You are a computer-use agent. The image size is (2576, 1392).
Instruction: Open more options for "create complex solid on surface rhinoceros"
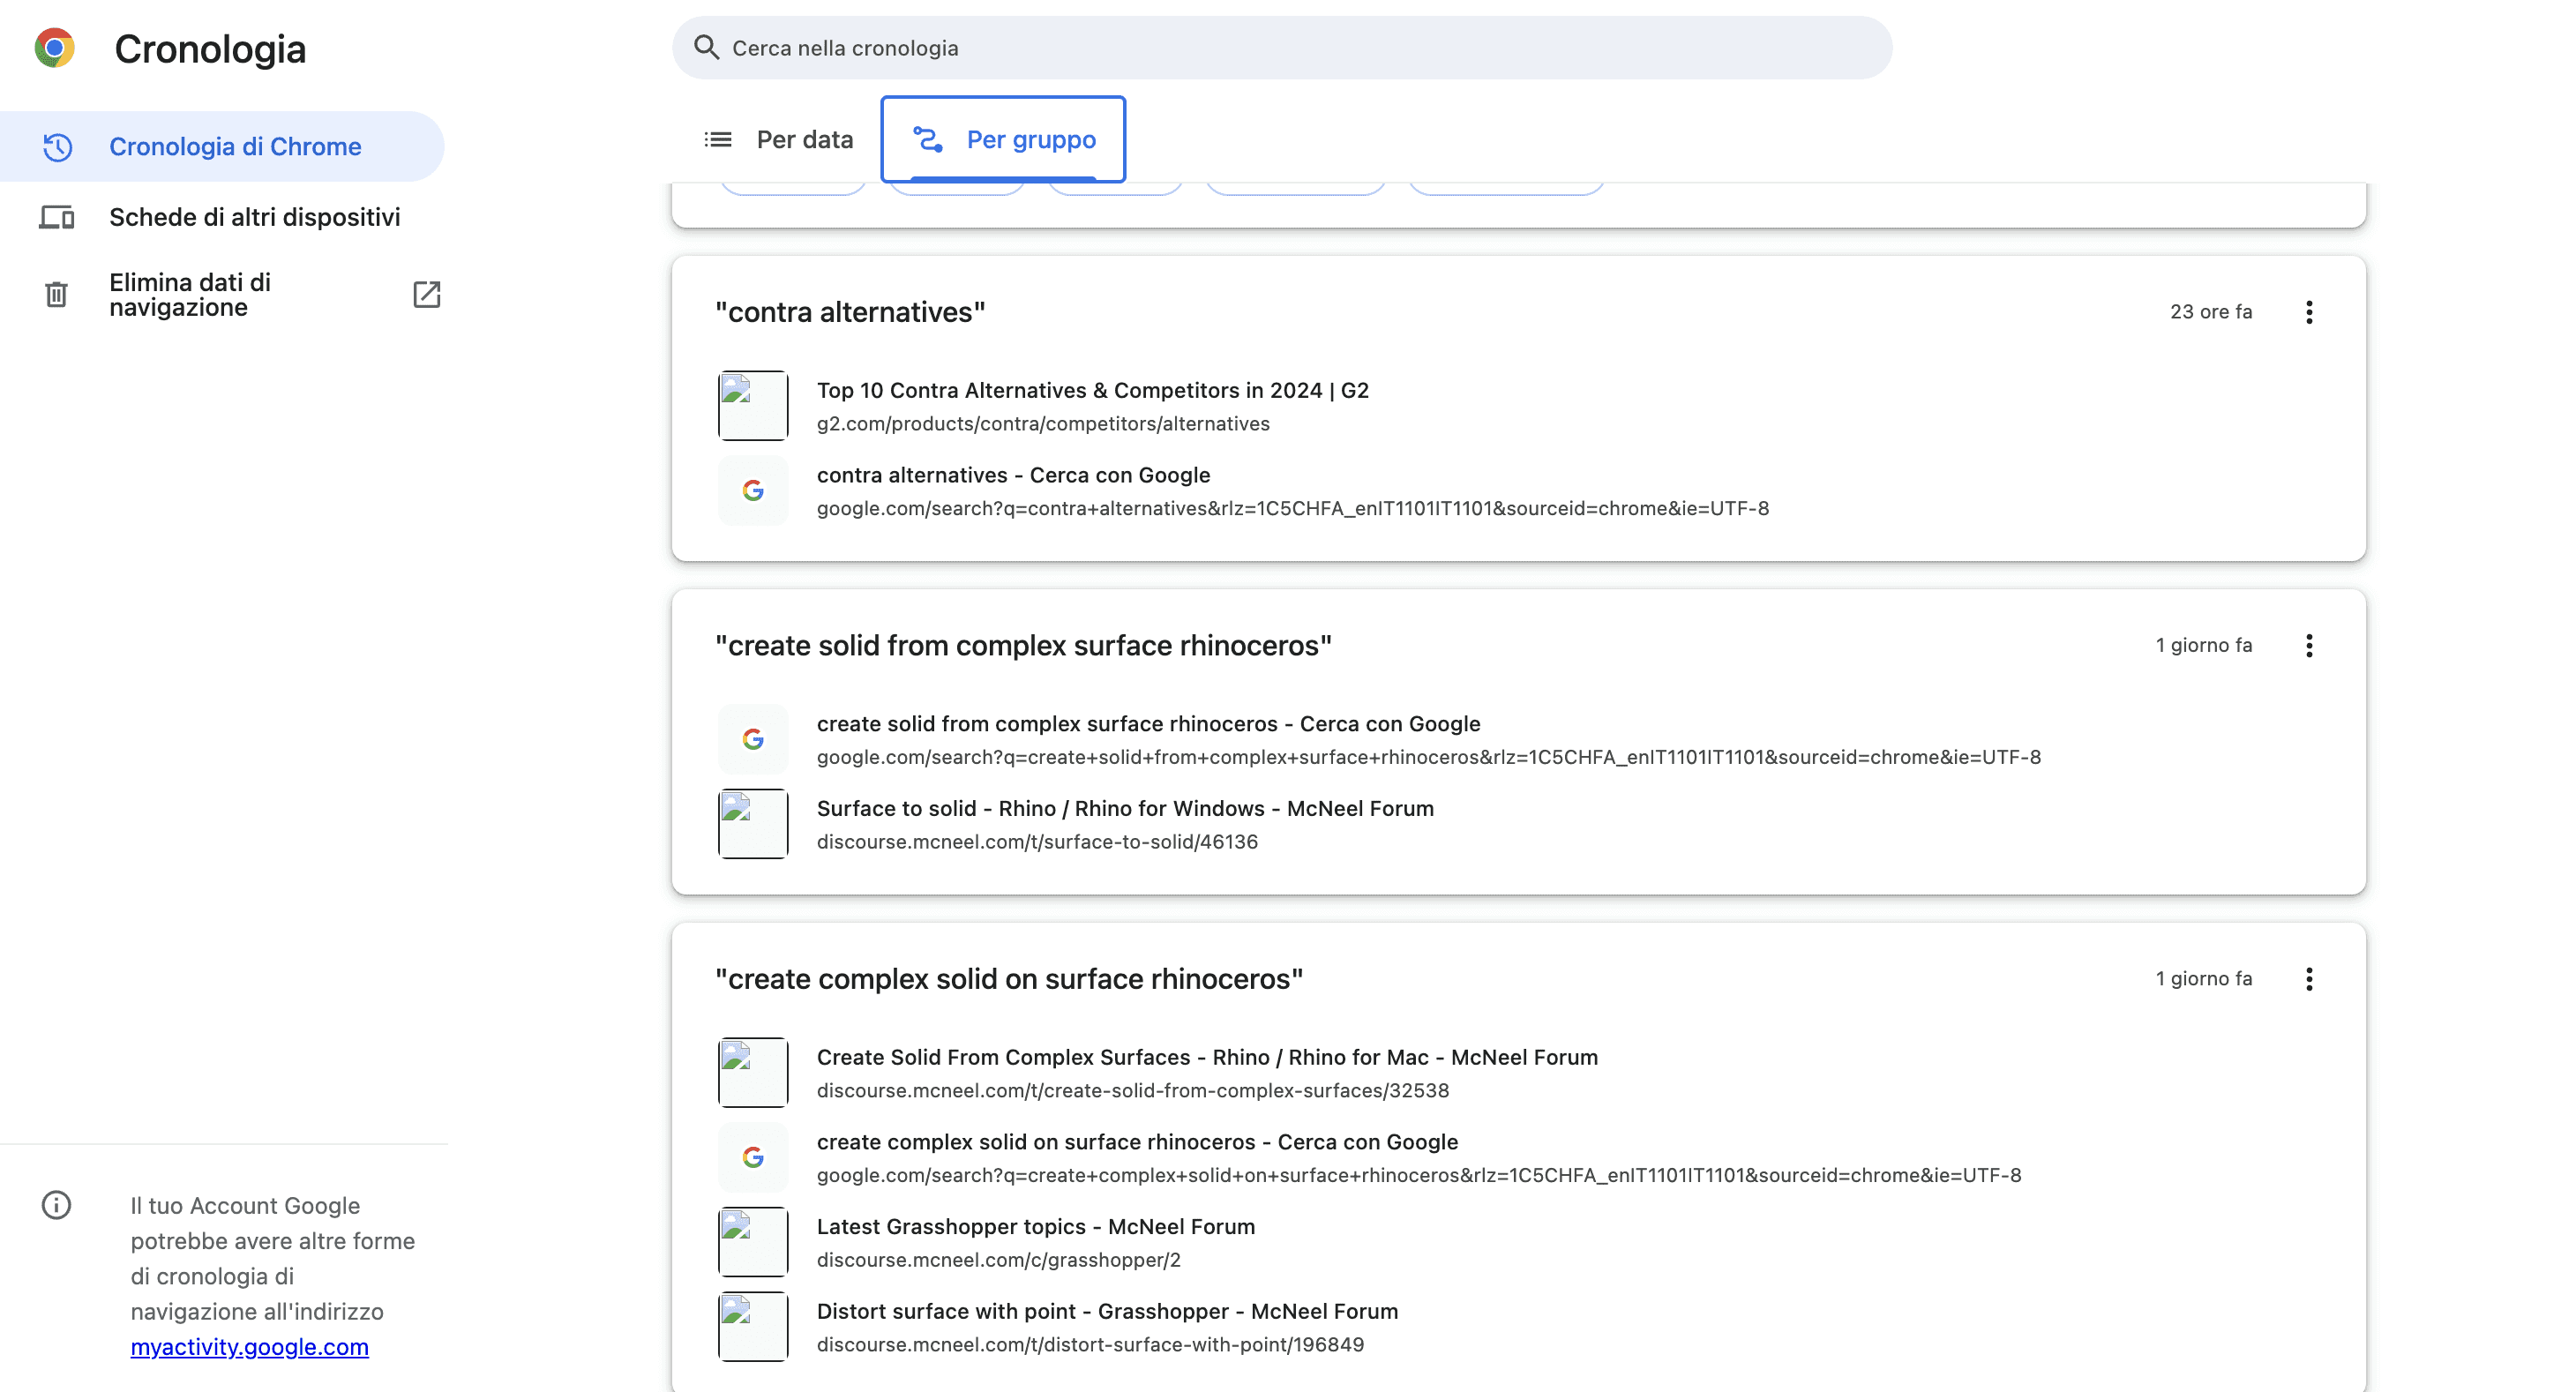coord(2309,979)
